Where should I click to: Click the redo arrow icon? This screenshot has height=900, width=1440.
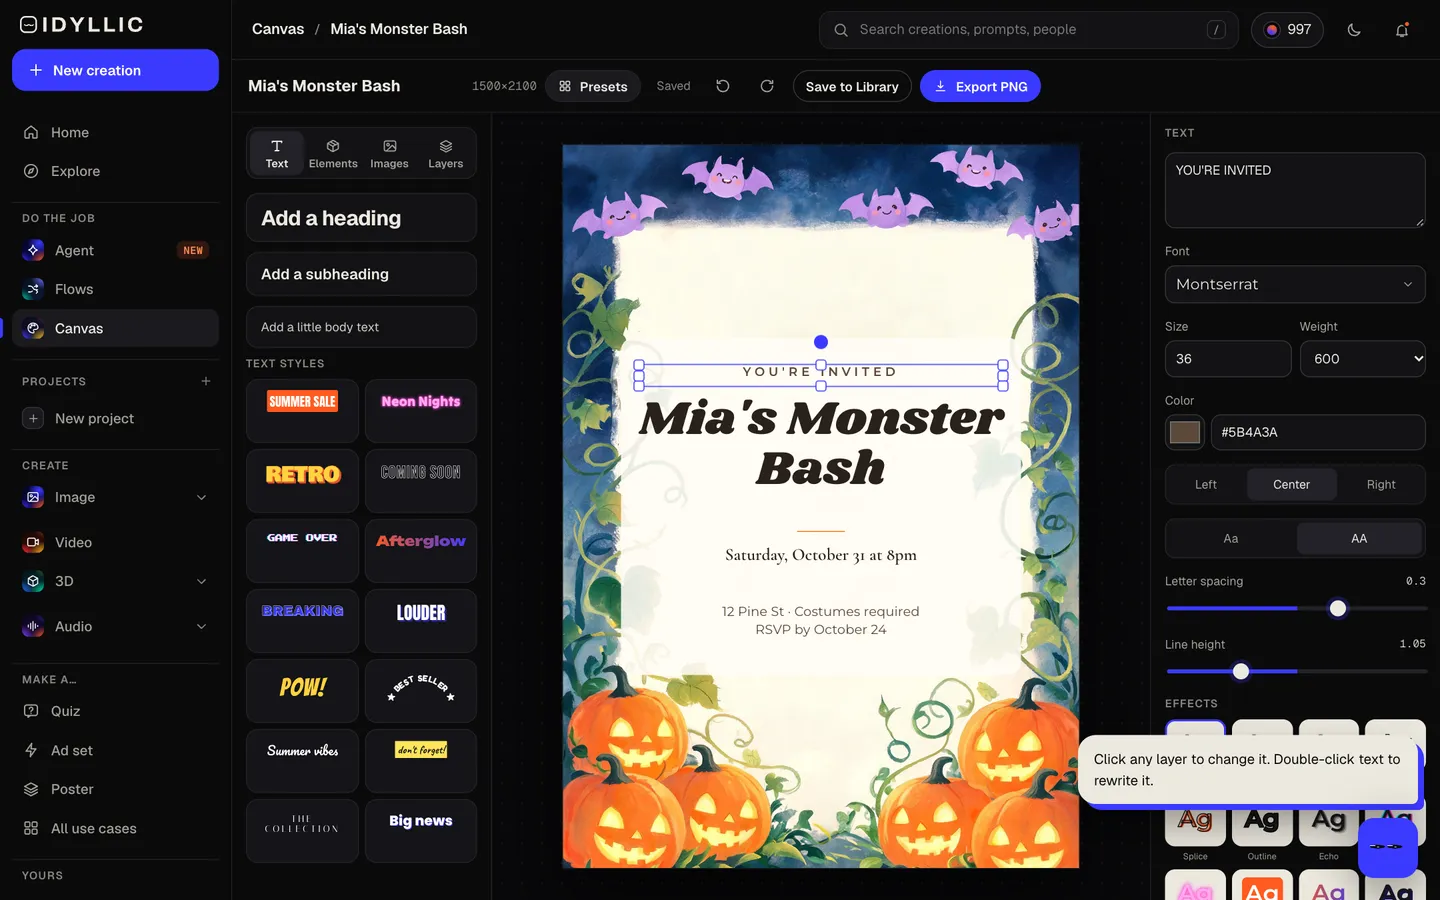[x=767, y=86]
